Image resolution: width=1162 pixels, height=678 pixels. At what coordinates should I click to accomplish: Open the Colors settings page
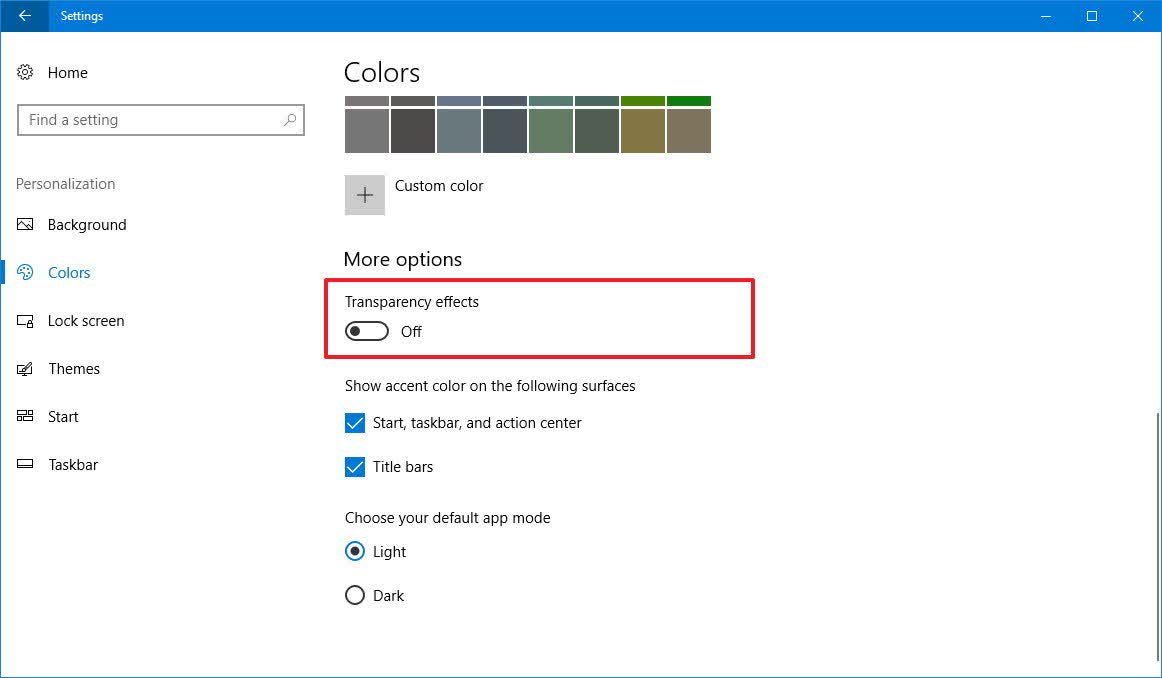tap(69, 273)
